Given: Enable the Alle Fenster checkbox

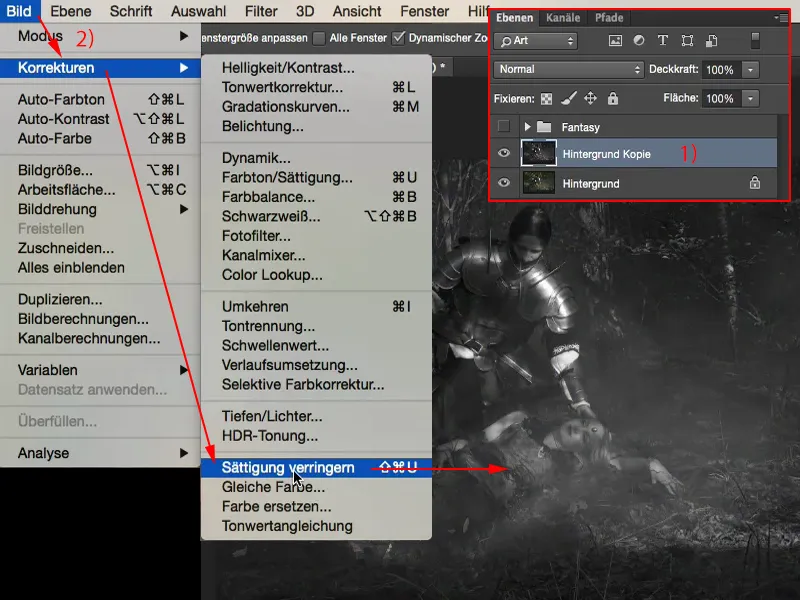Looking at the screenshot, I should click(319, 38).
